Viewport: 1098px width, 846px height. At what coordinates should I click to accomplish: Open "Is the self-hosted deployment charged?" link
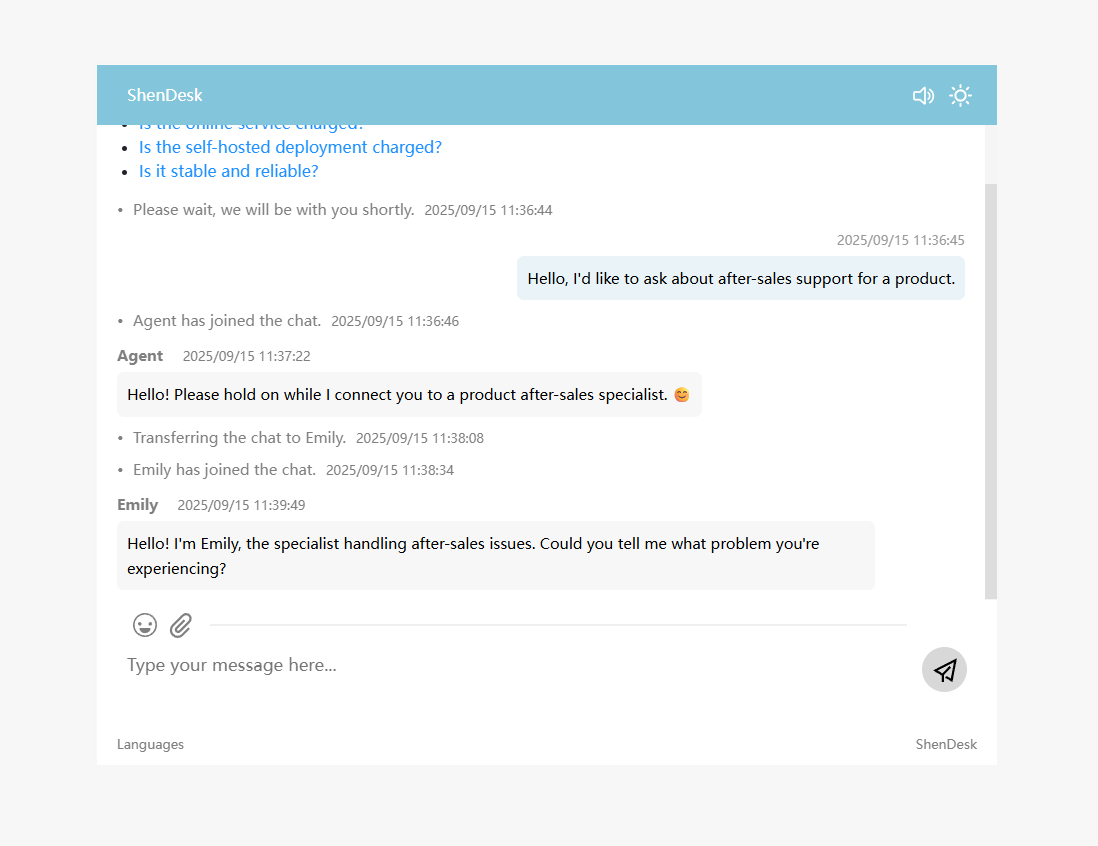click(290, 147)
